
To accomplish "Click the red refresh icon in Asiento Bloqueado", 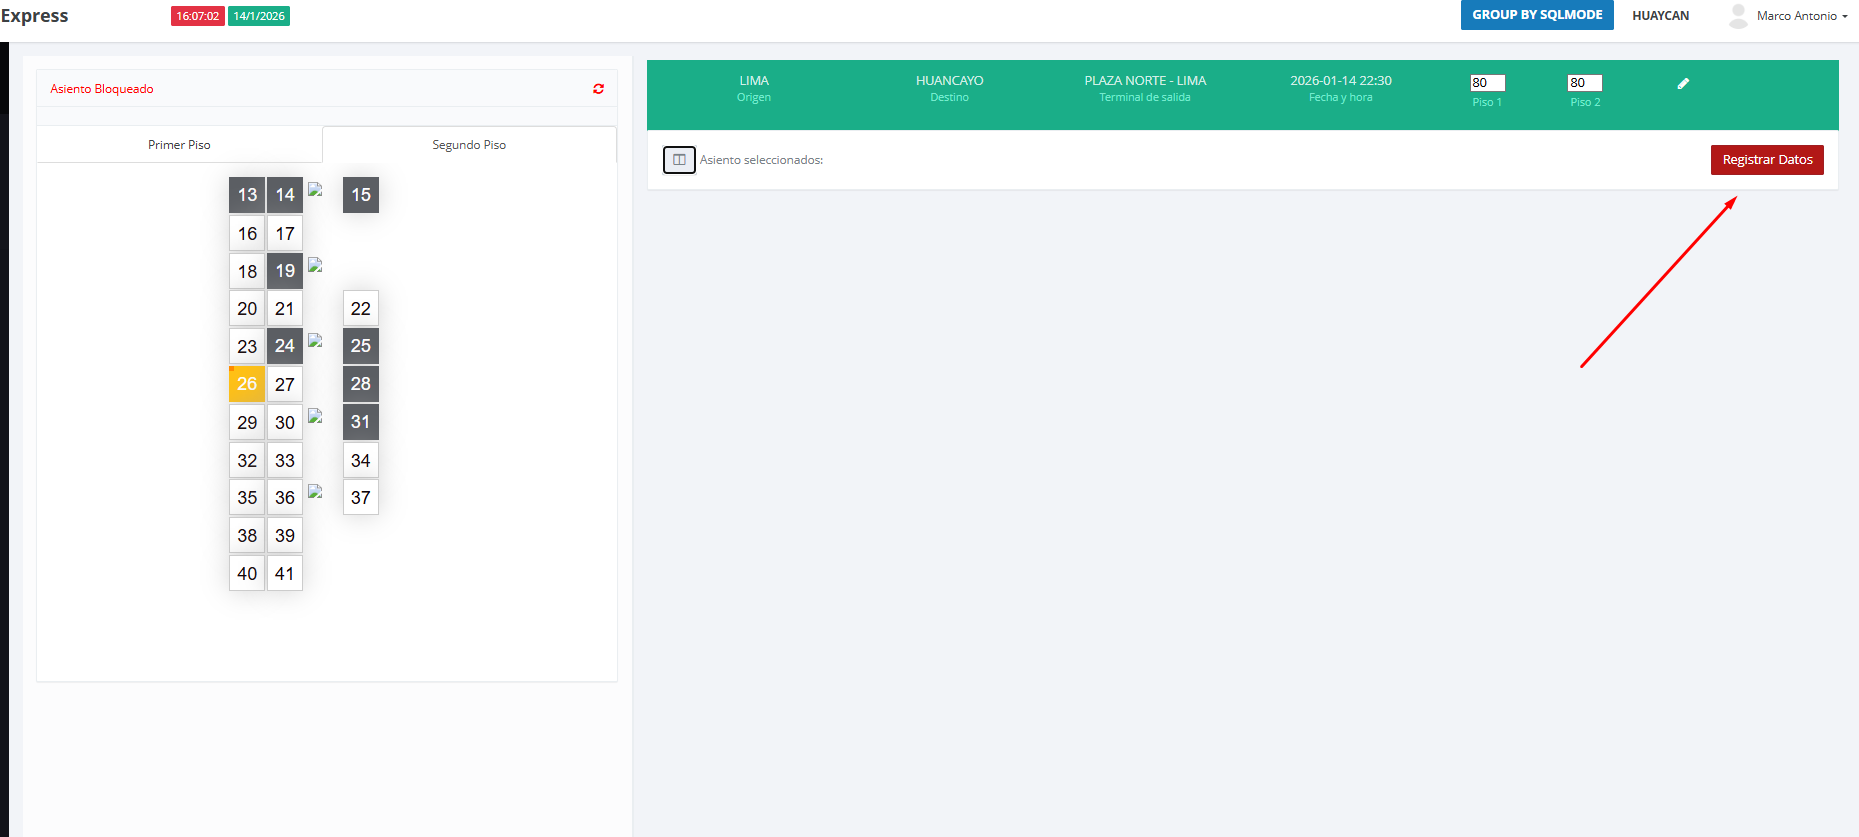I will pyautogui.click(x=598, y=89).
